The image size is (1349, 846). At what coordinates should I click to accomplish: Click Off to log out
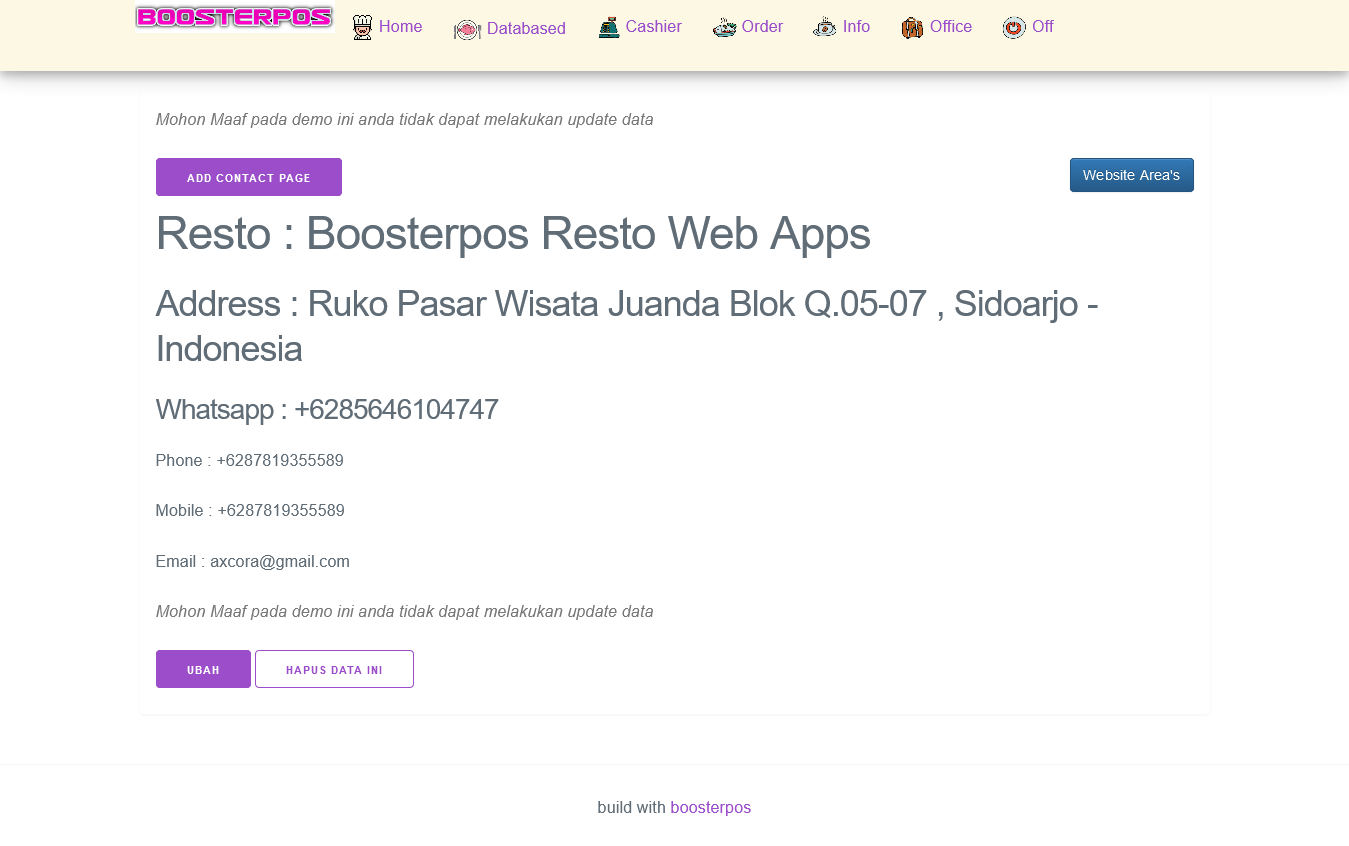(1043, 27)
